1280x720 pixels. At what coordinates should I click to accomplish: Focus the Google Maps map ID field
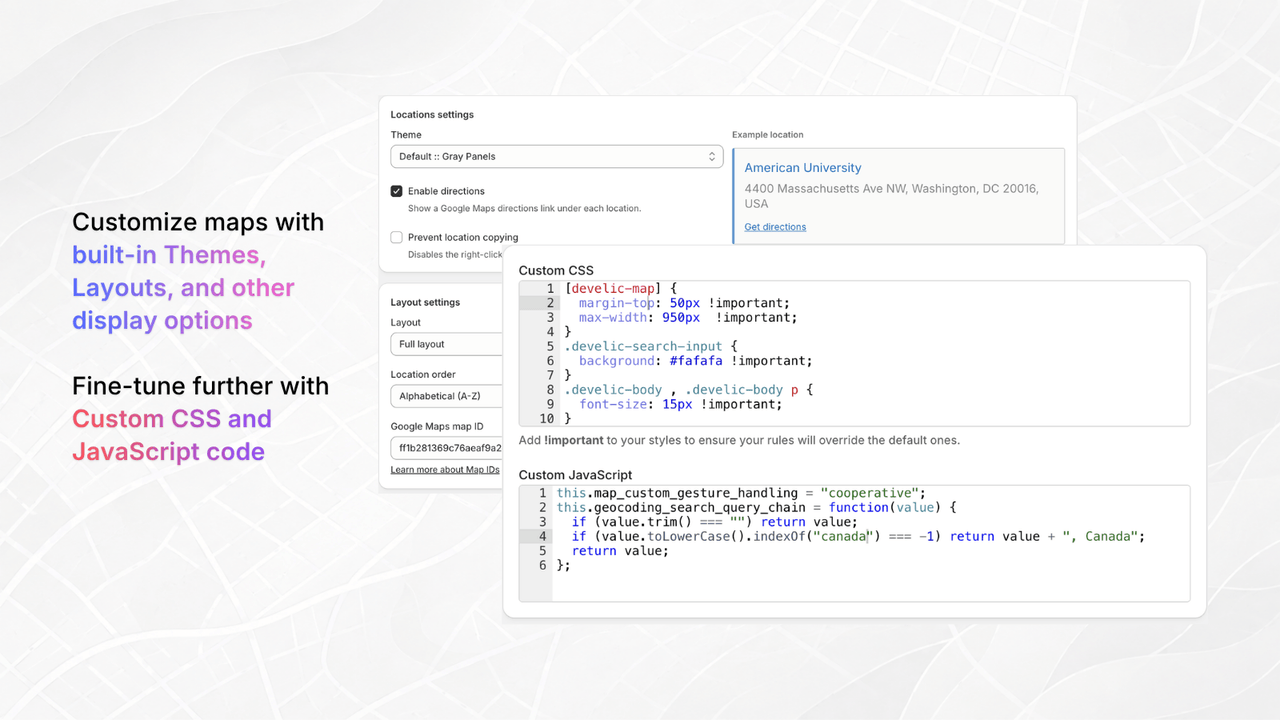coord(447,448)
